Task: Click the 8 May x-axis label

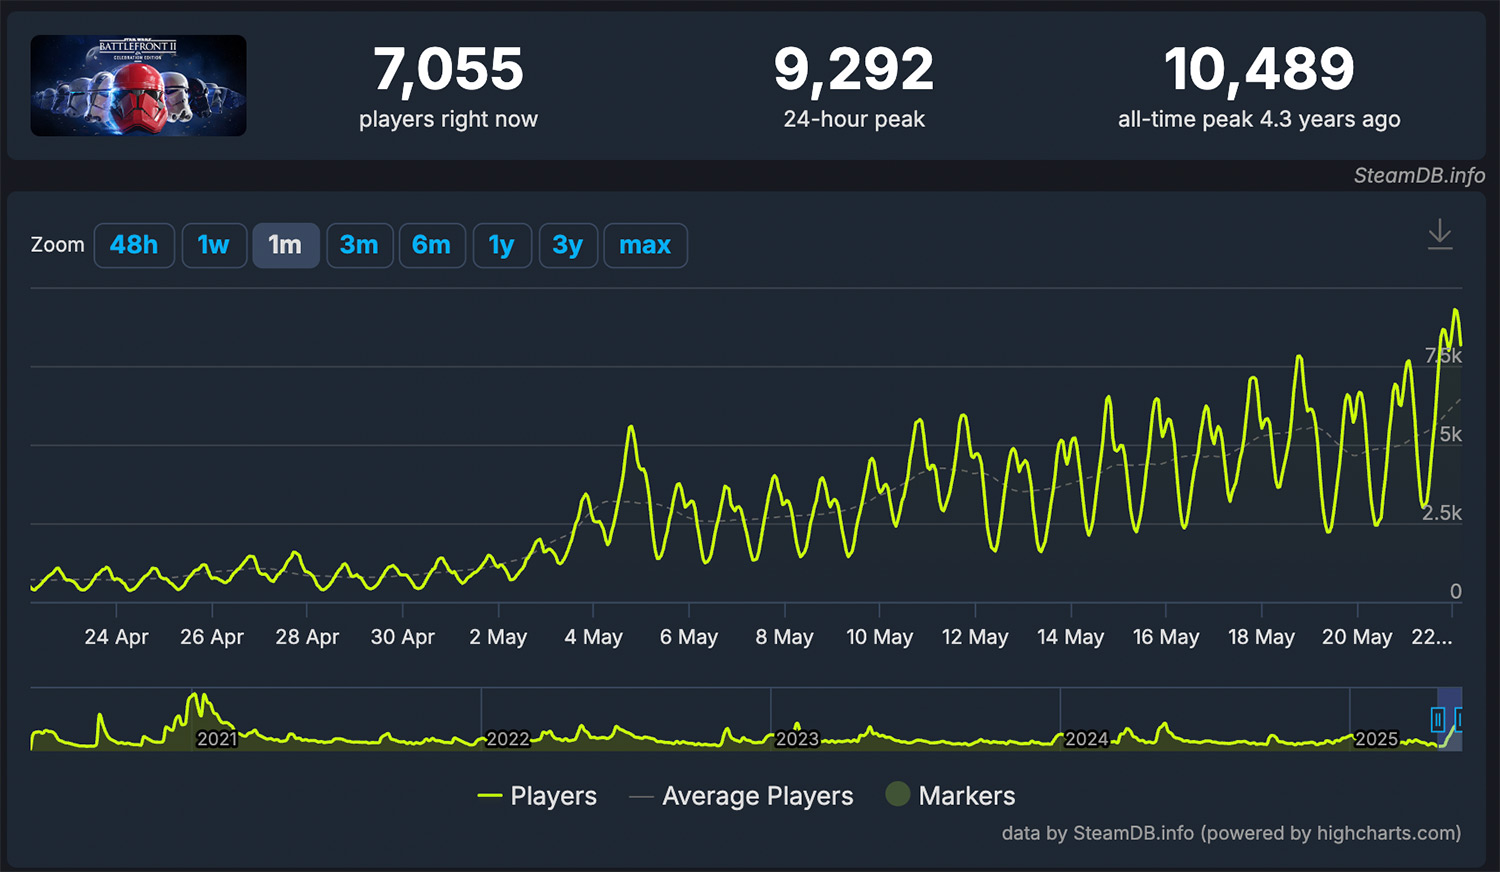Action: point(784,637)
